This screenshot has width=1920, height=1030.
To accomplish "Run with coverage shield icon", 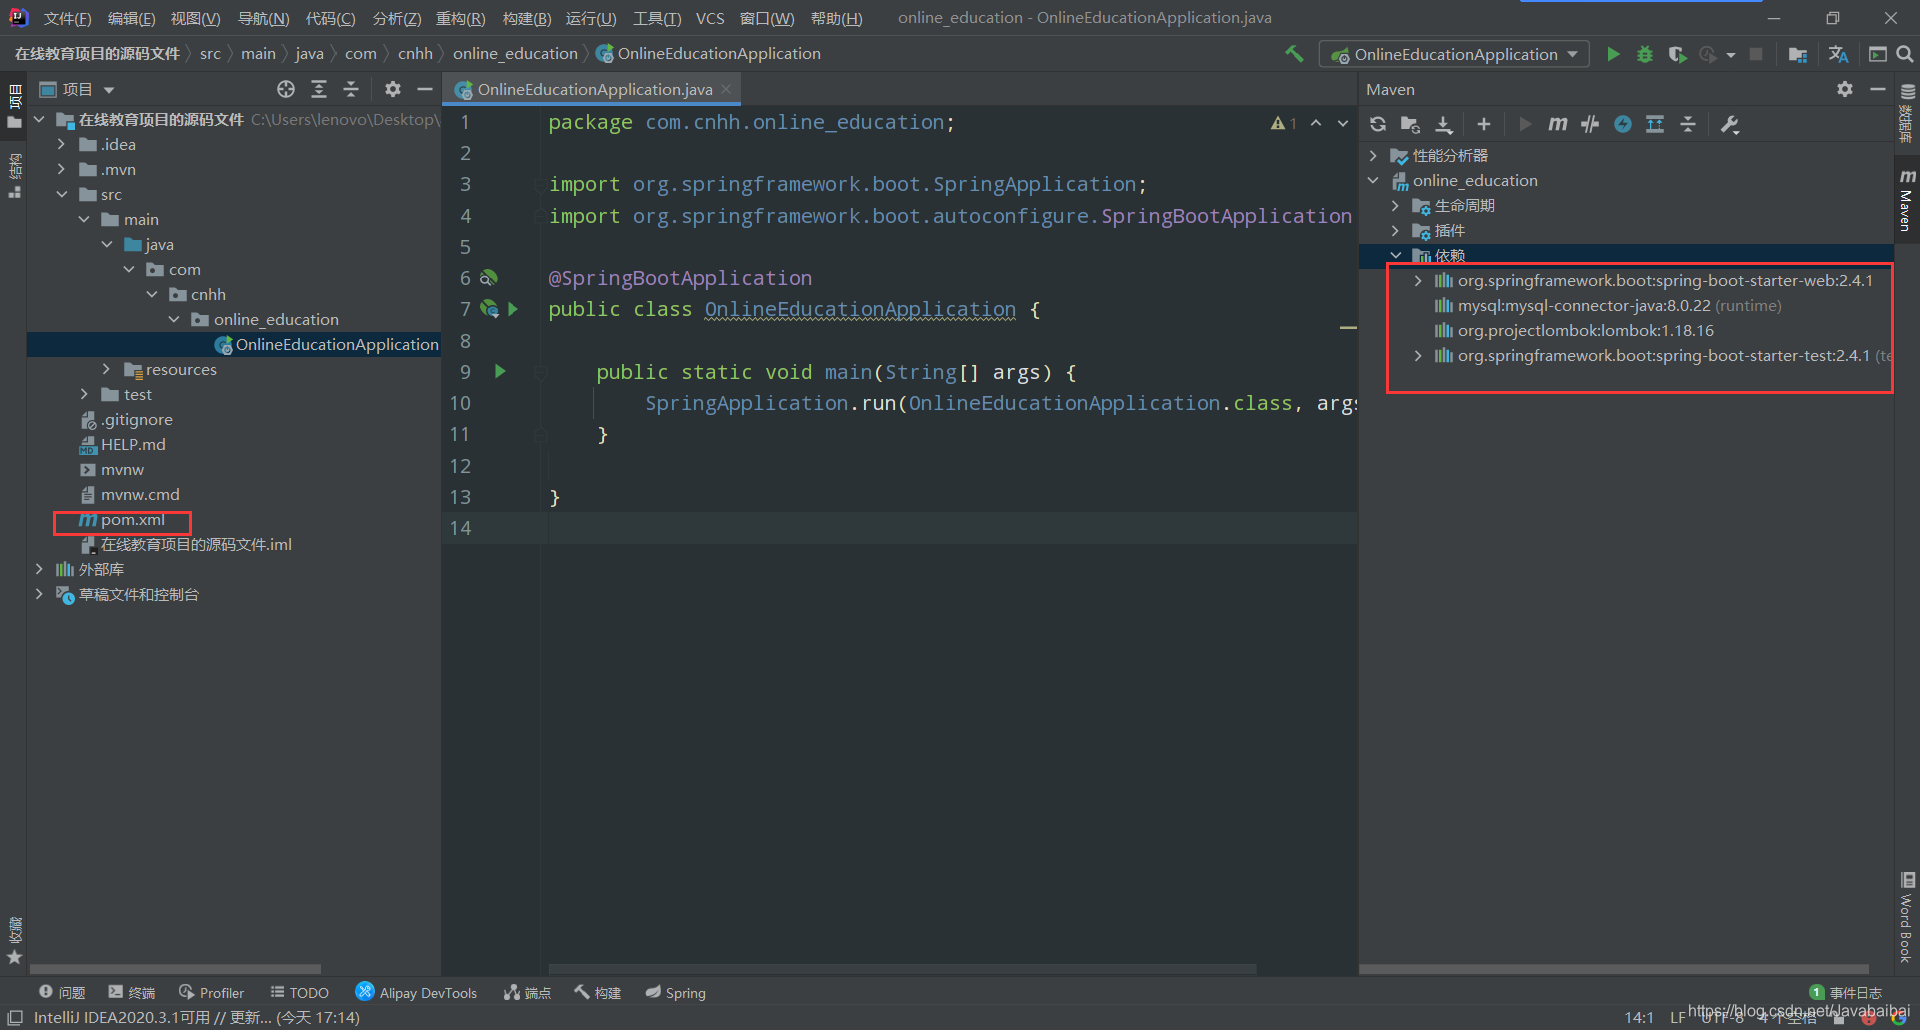I will point(1677,54).
